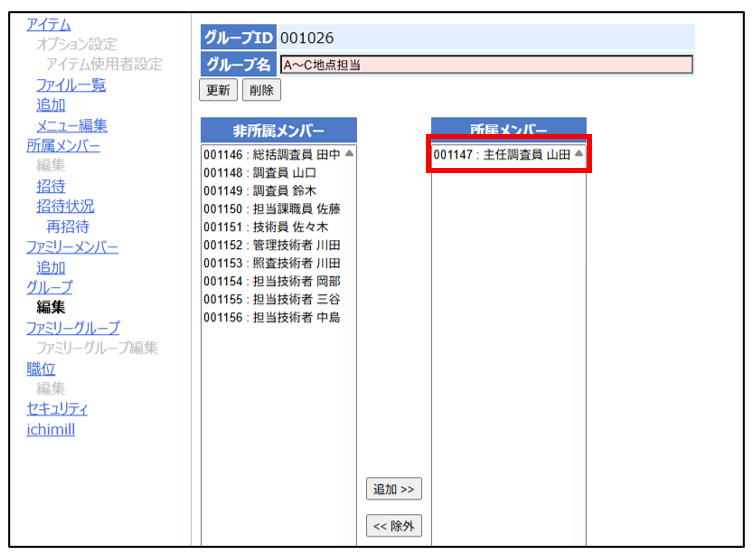Click the ichimill link in sidebar
Viewport: 752px width, 558px height.
point(50,430)
